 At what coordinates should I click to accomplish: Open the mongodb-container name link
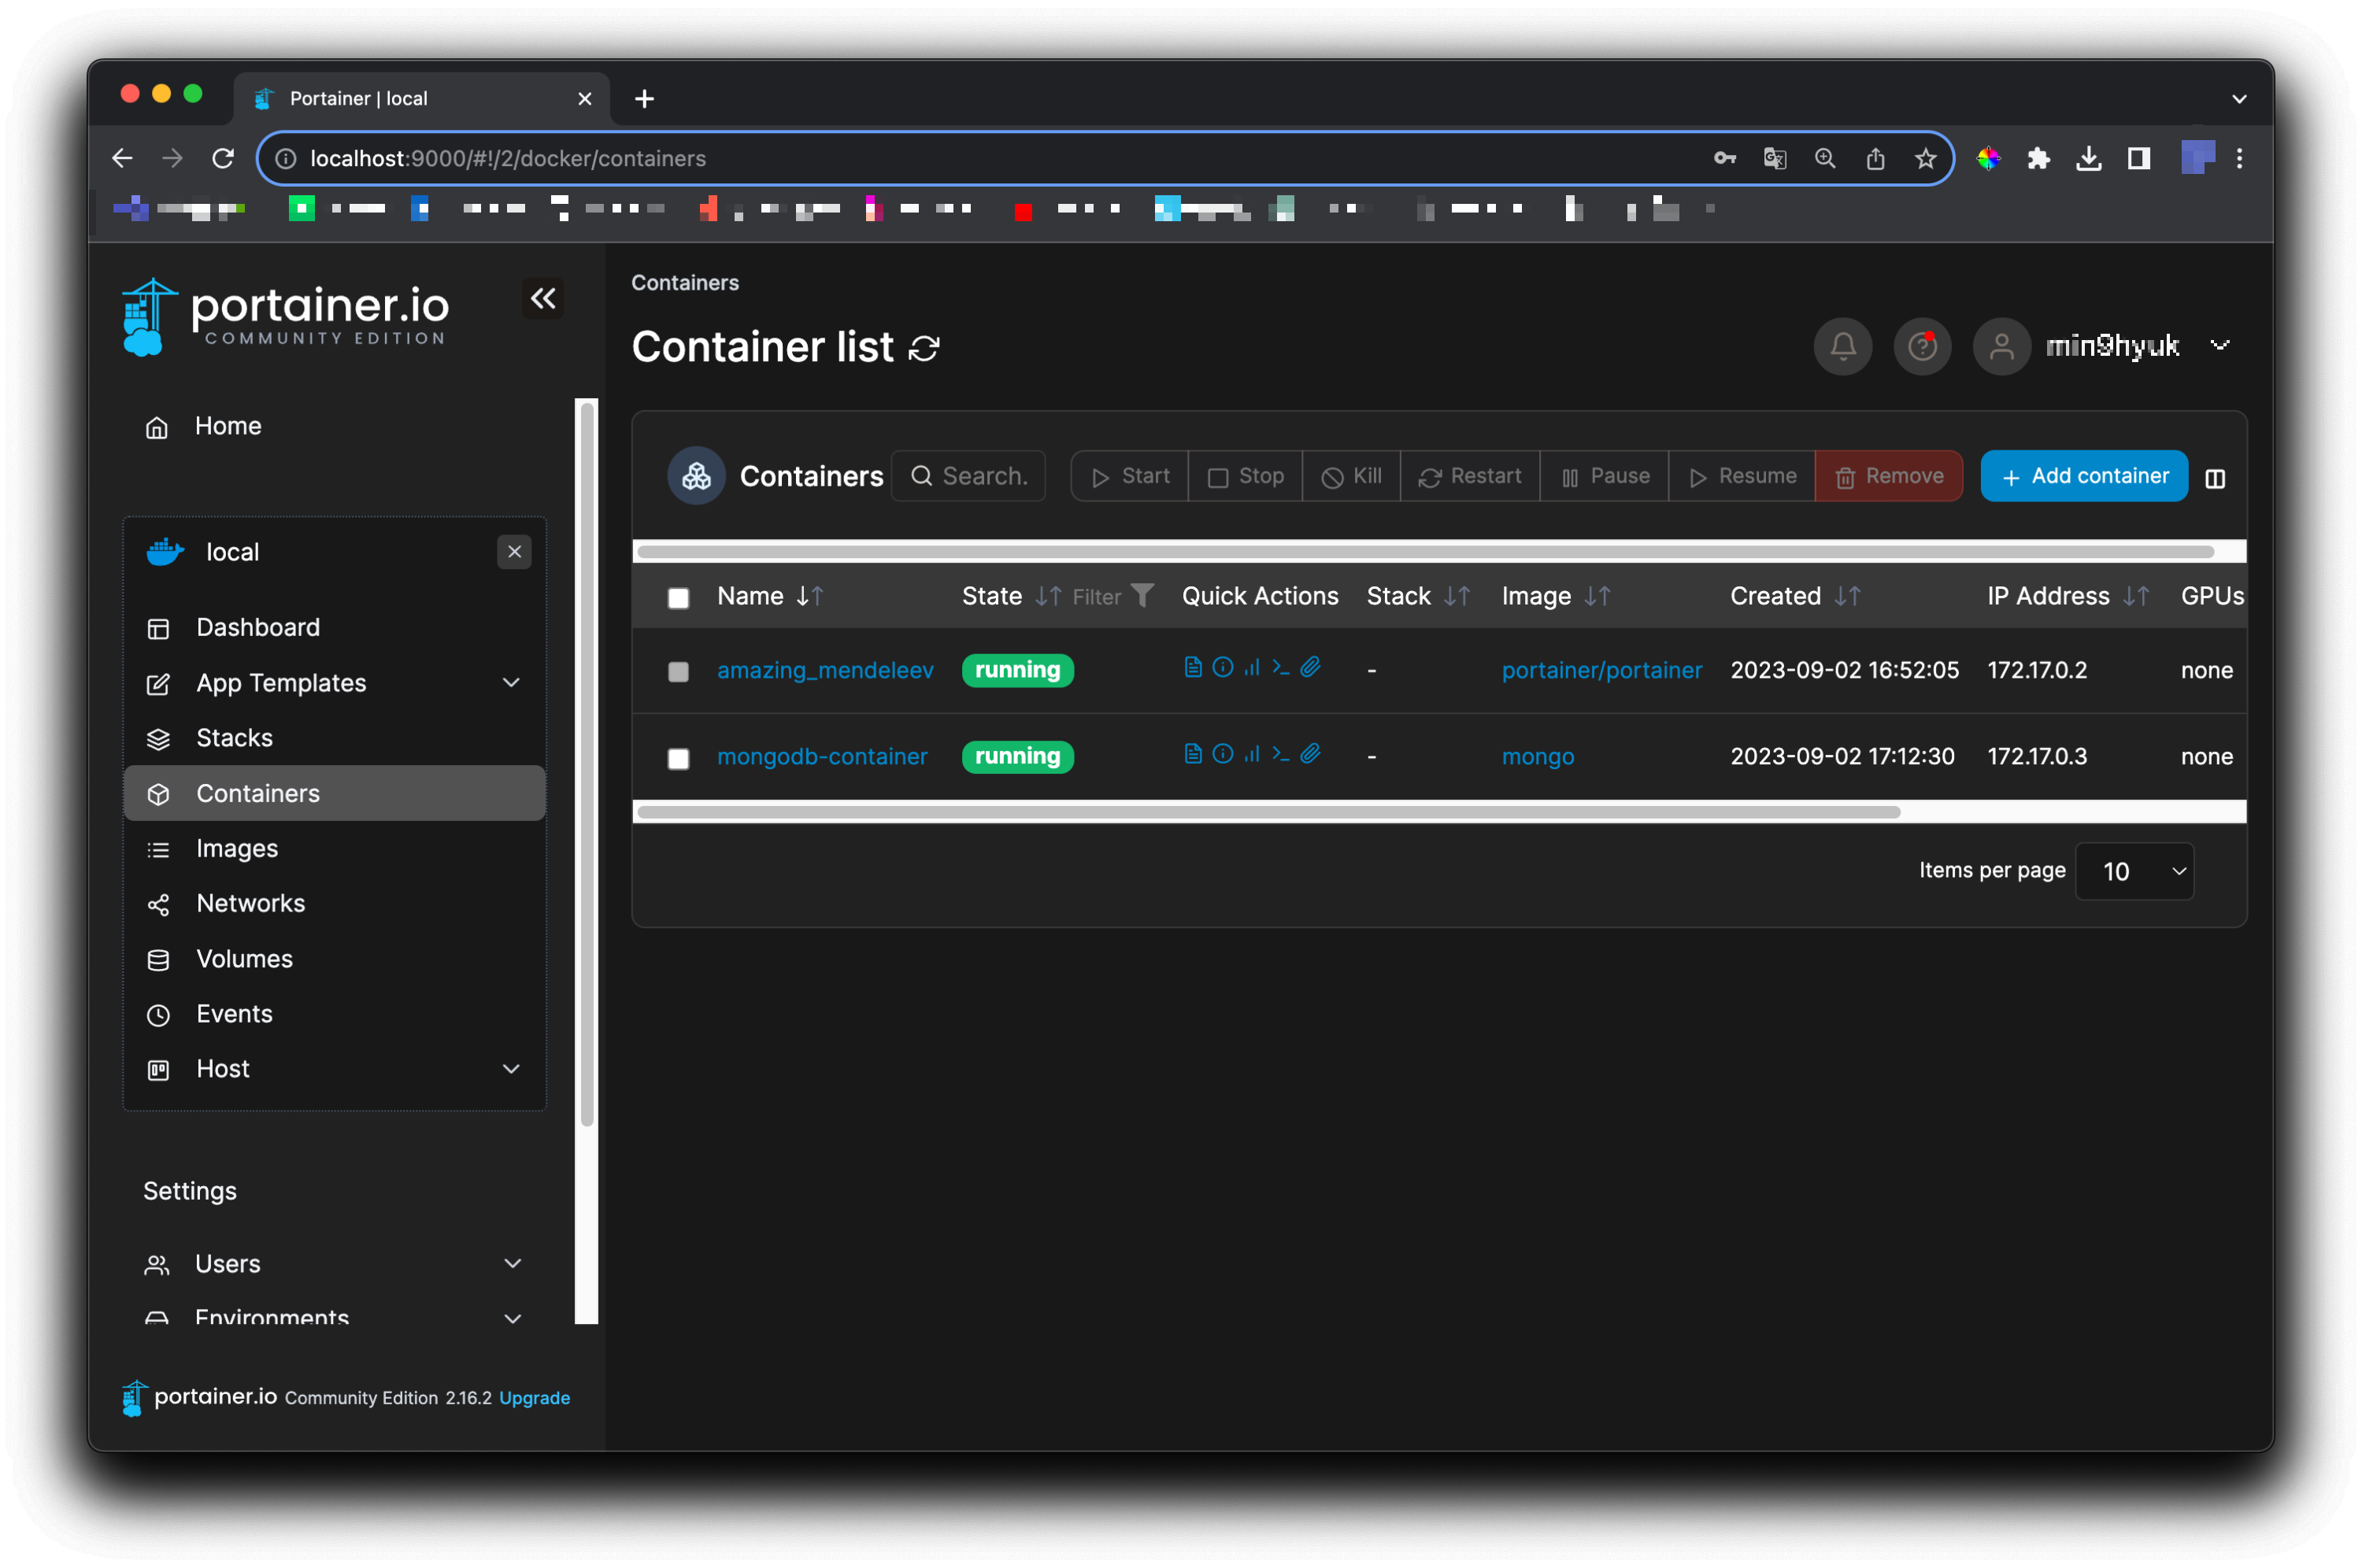click(822, 756)
